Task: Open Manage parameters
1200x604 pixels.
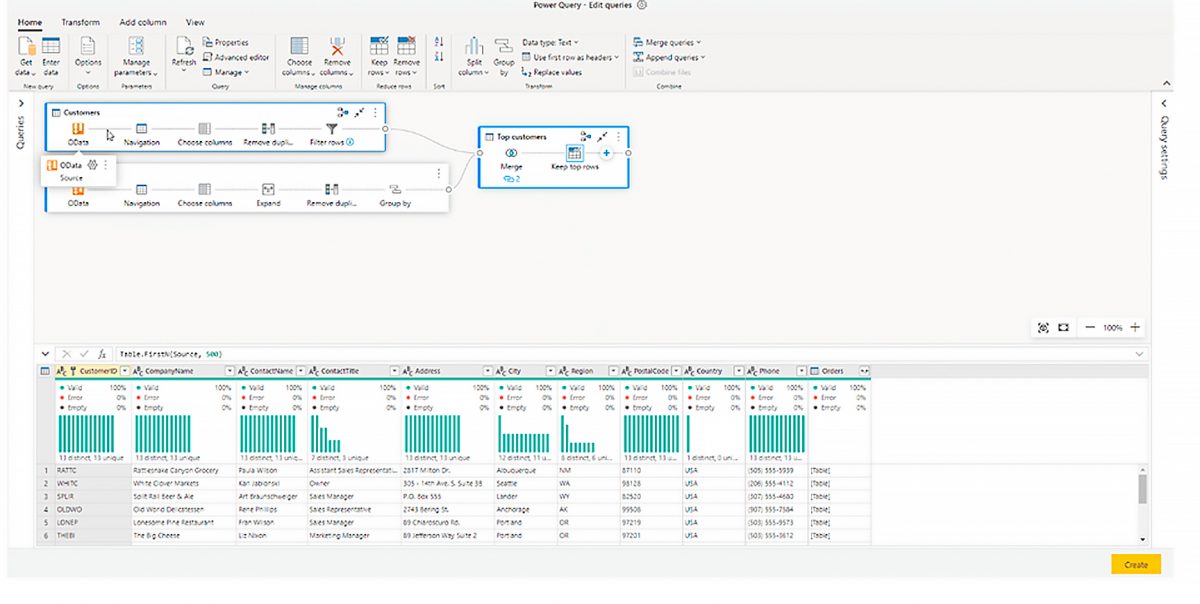Action: point(136,56)
